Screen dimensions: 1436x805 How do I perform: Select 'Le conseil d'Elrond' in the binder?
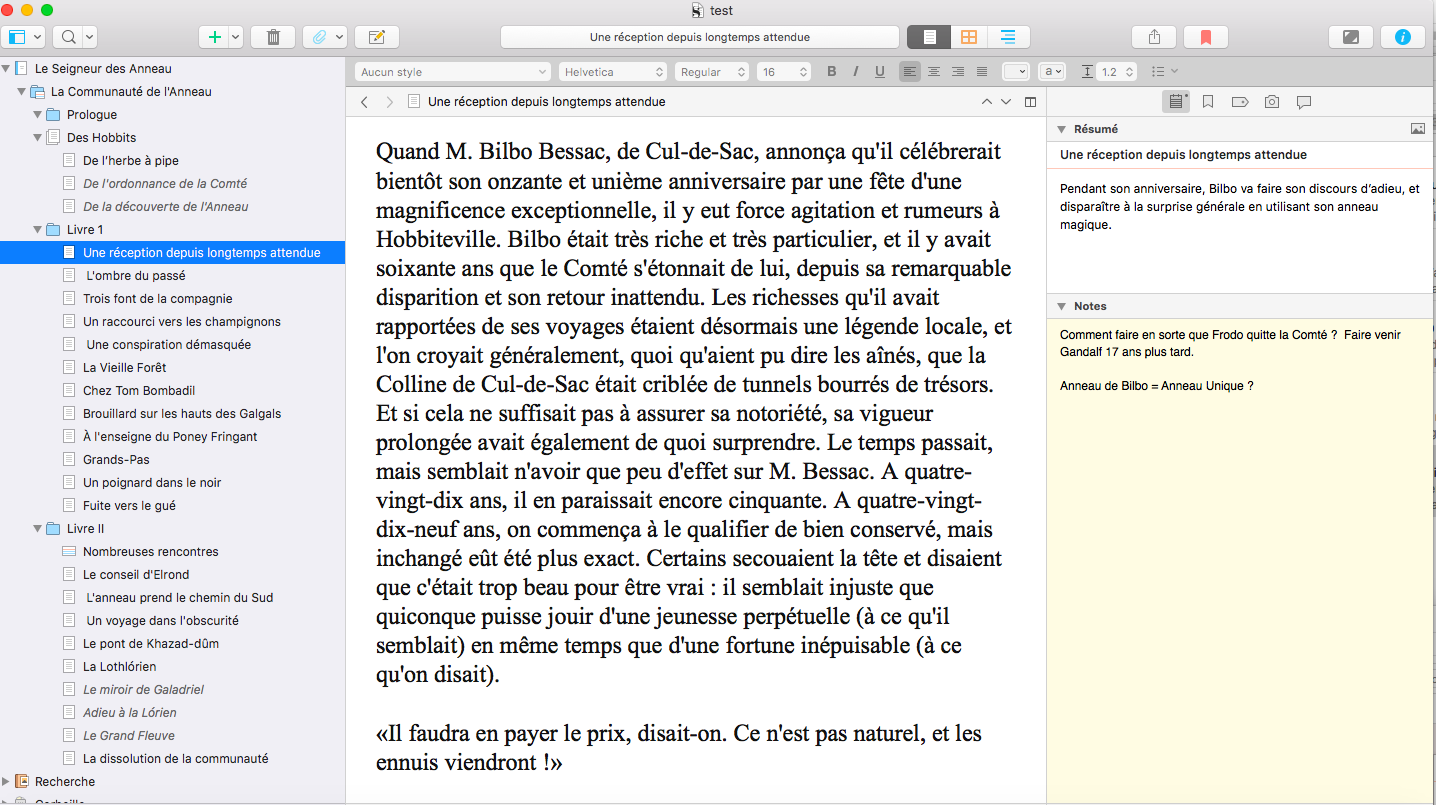(x=136, y=575)
